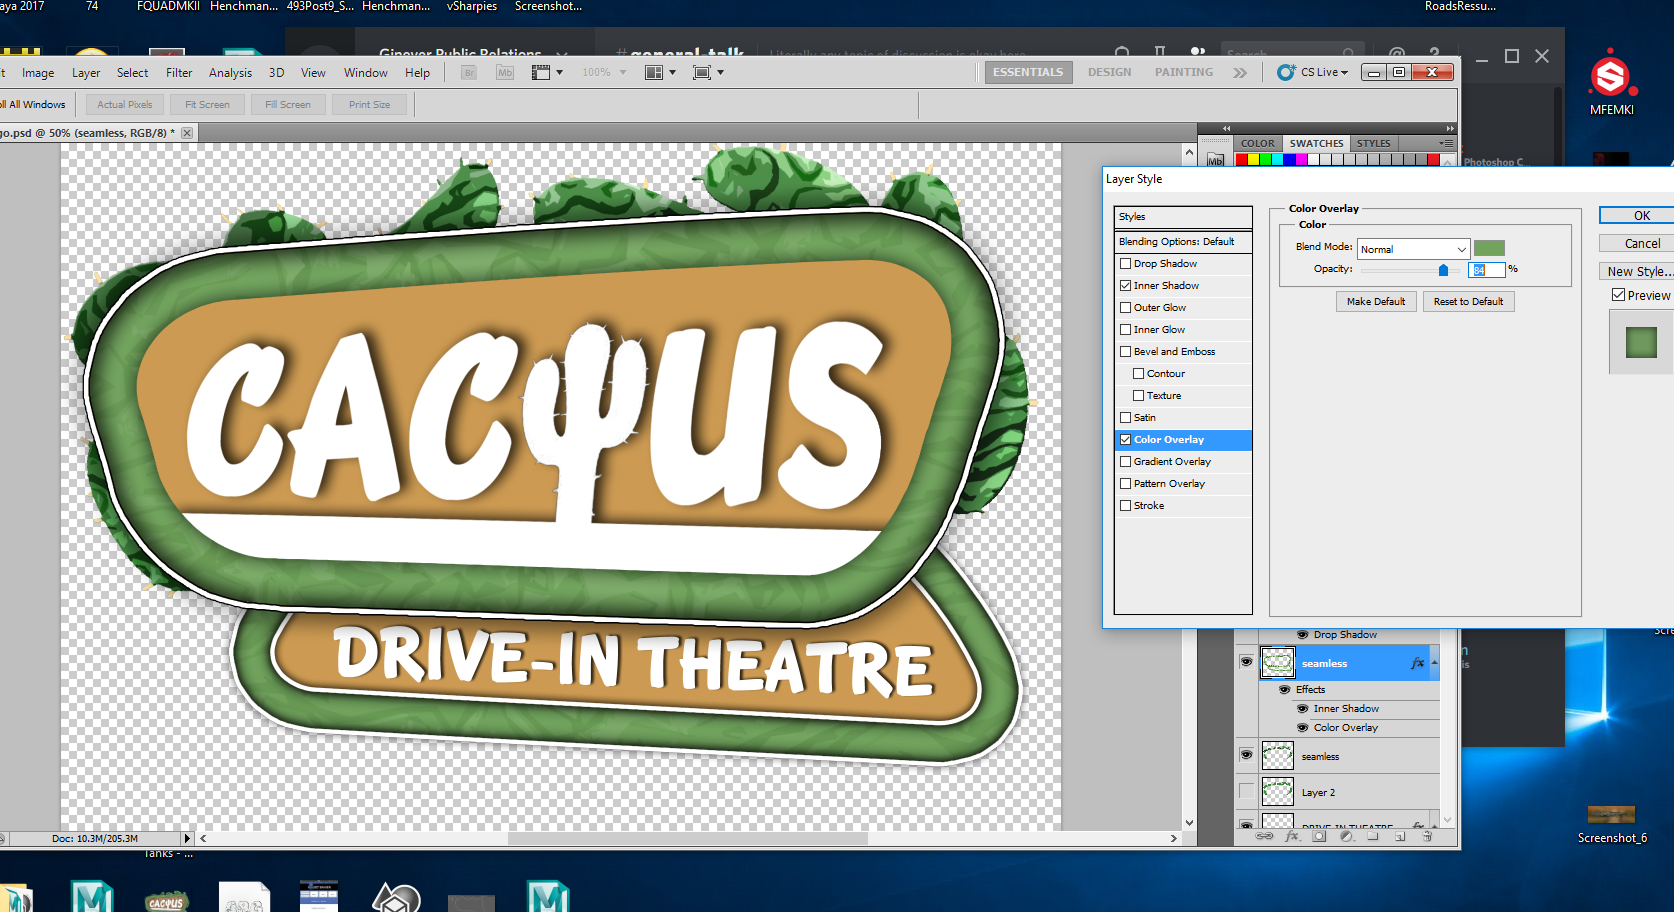Open the Screen Mode dropdown arrow
The height and width of the screenshot is (912, 1674).
[720, 72]
